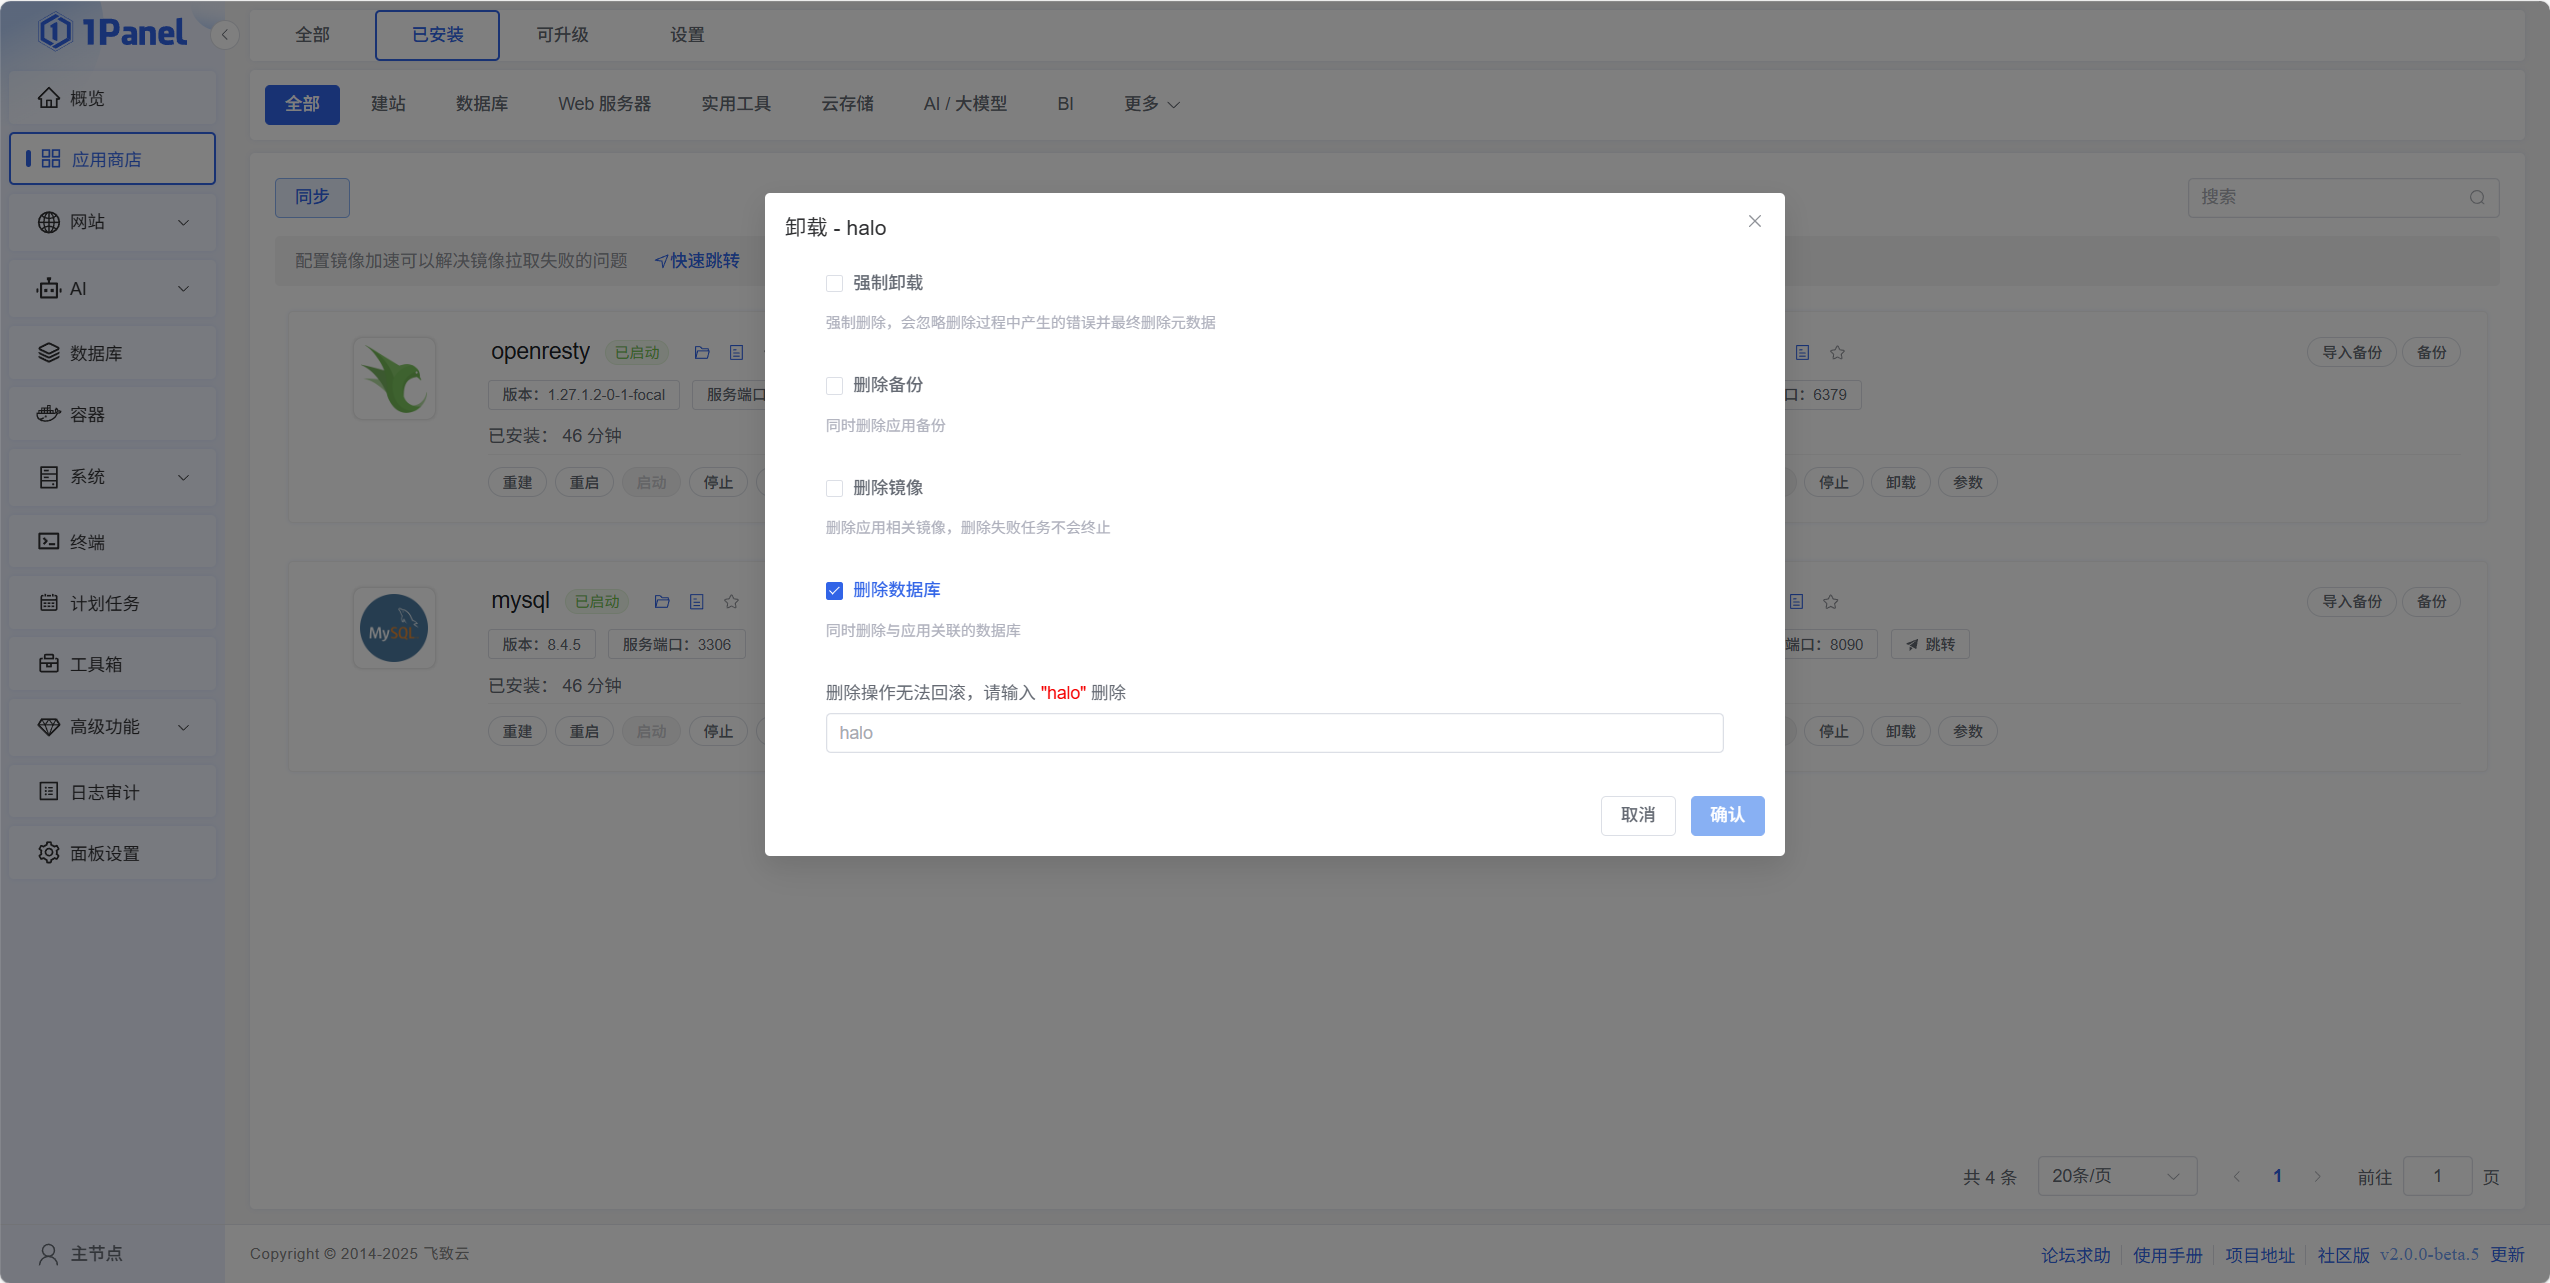Click the 主节点 user icon
The image size is (2550, 1283).
[48, 1253]
